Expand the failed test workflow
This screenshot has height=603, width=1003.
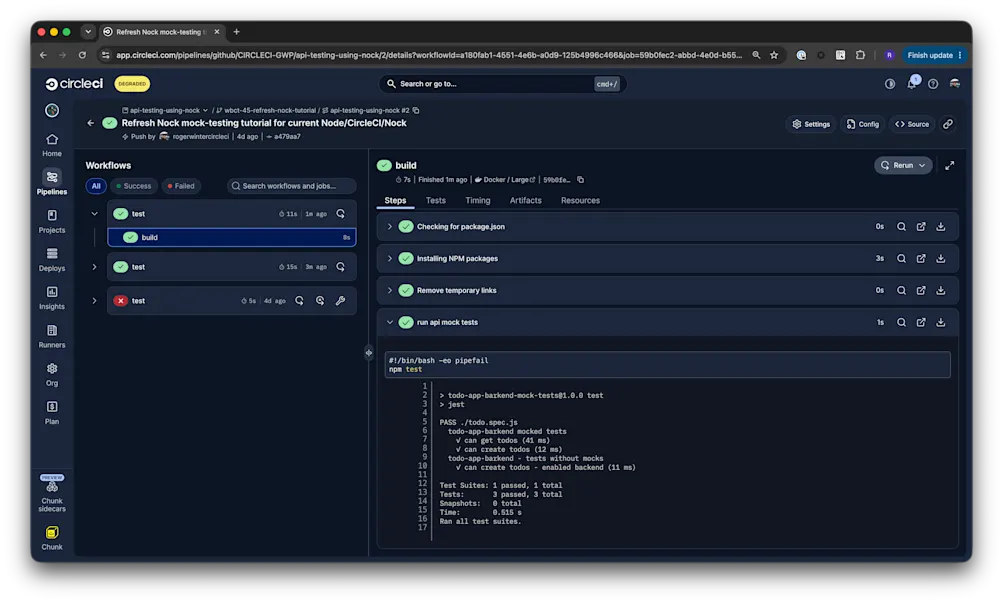click(x=94, y=301)
